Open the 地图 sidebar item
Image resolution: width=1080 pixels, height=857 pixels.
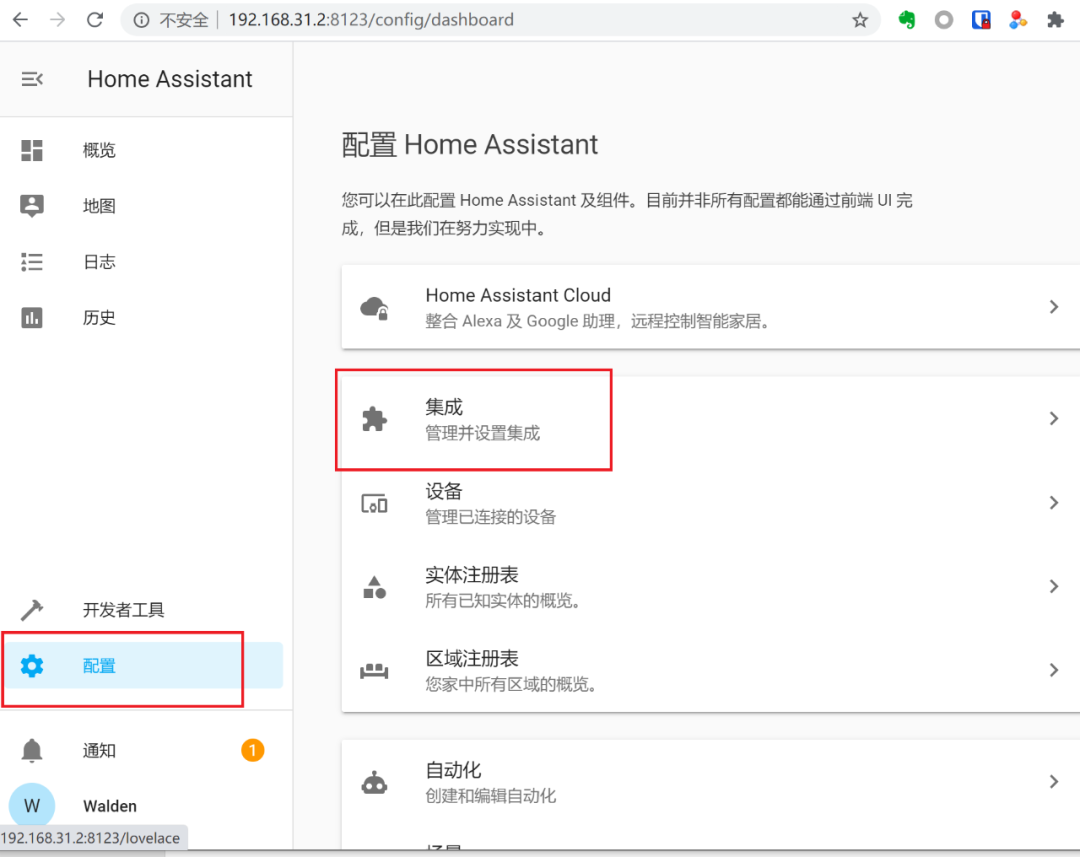coord(146,206)
